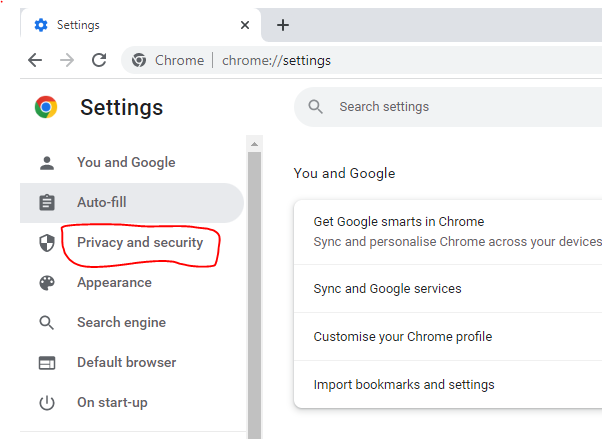Image resolution: width=602 pixels, height=439 pixels.
Task: Open the Search engine sidebar section
Action: 132,323
